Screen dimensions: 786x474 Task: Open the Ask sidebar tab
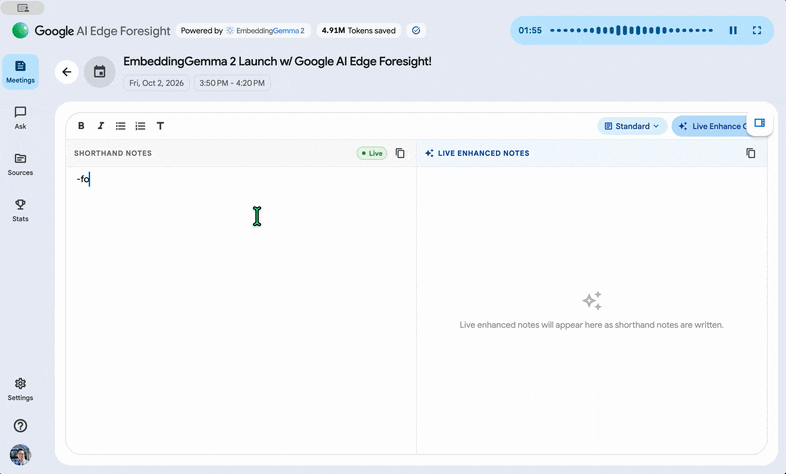click(x=21, y=118)
